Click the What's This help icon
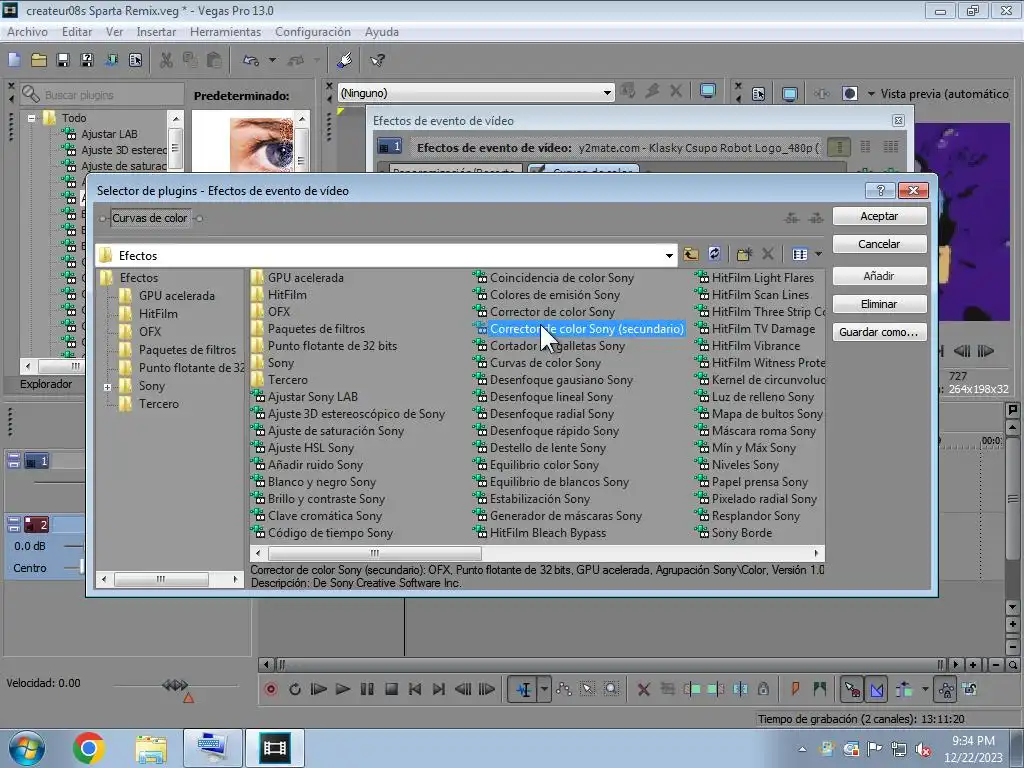Screen dimensions: 1024x768 pyautogui.click(x=377, y=60)
